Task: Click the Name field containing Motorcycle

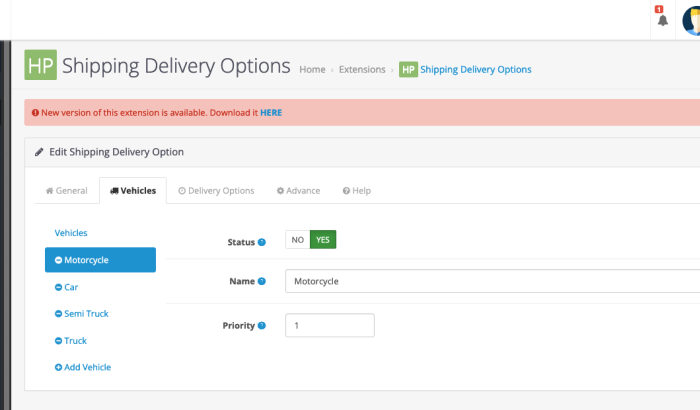Action: click(492, 281)
